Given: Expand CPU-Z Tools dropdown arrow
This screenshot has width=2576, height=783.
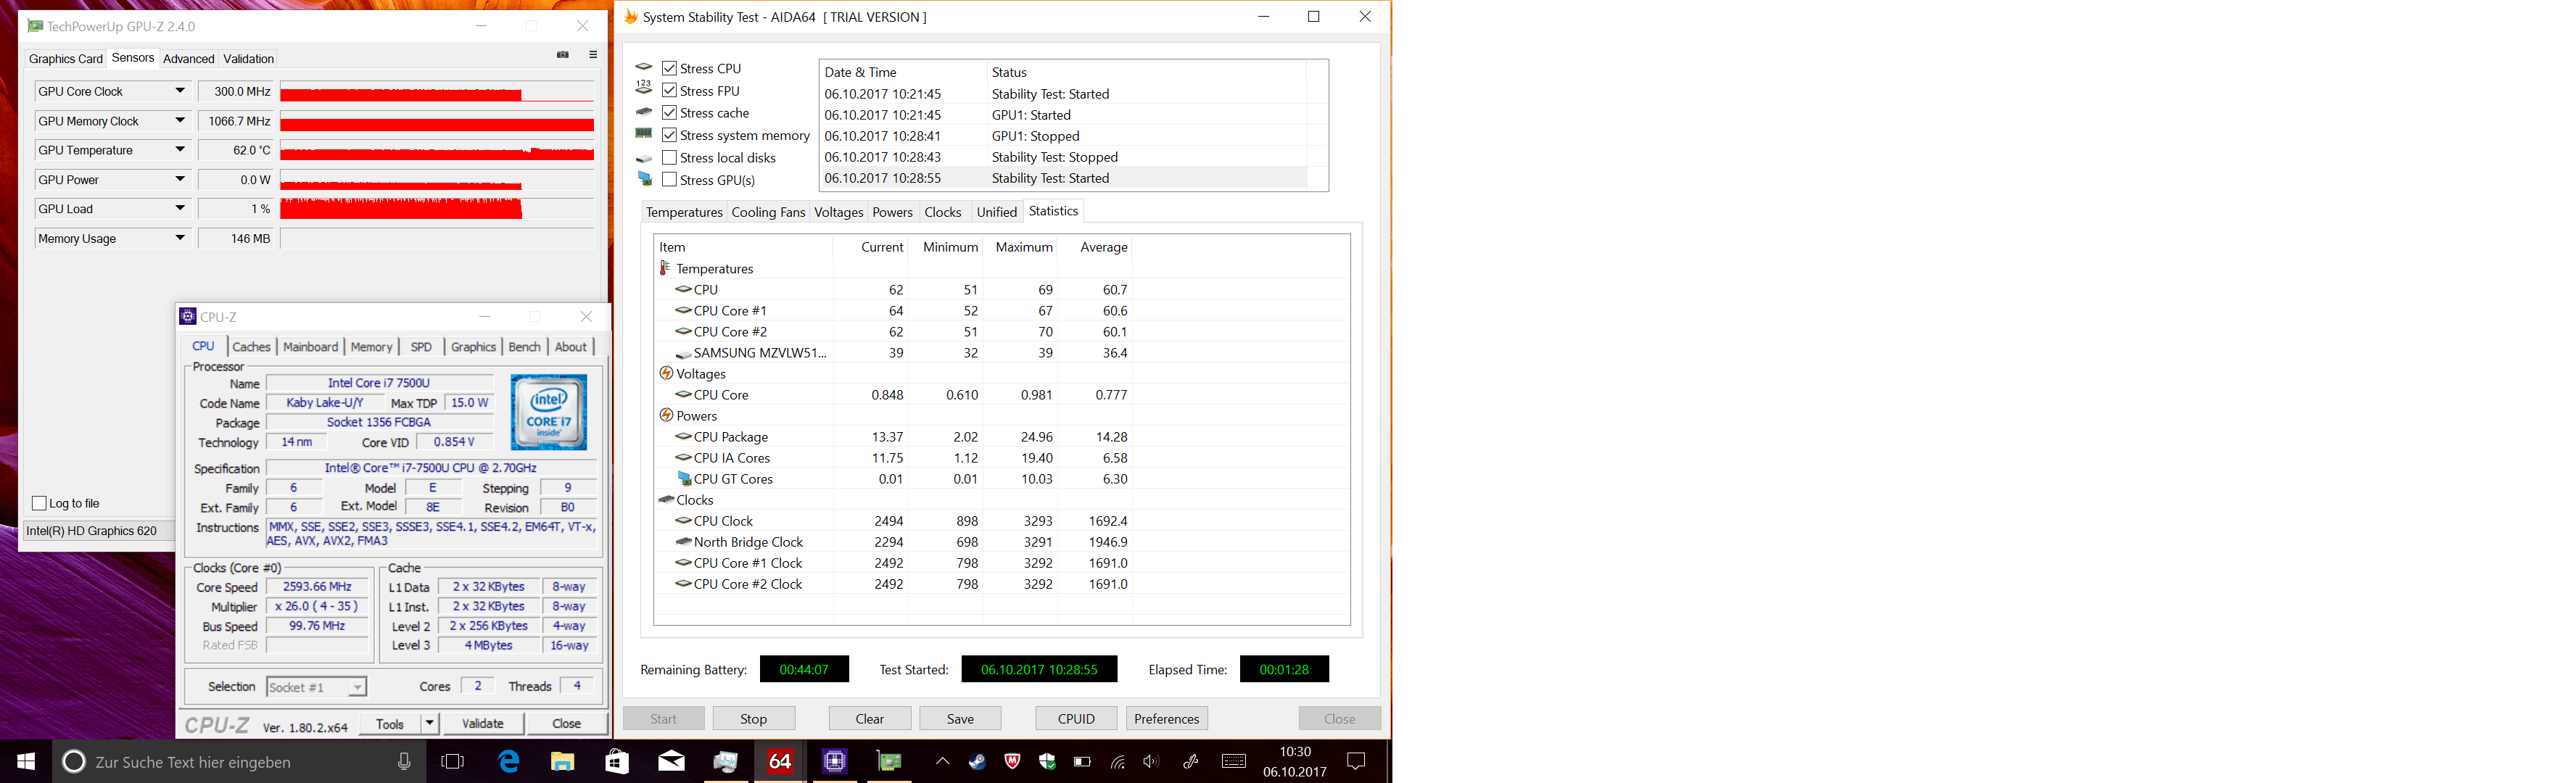Looking at the screenshot, I should [x=429, y=723].
